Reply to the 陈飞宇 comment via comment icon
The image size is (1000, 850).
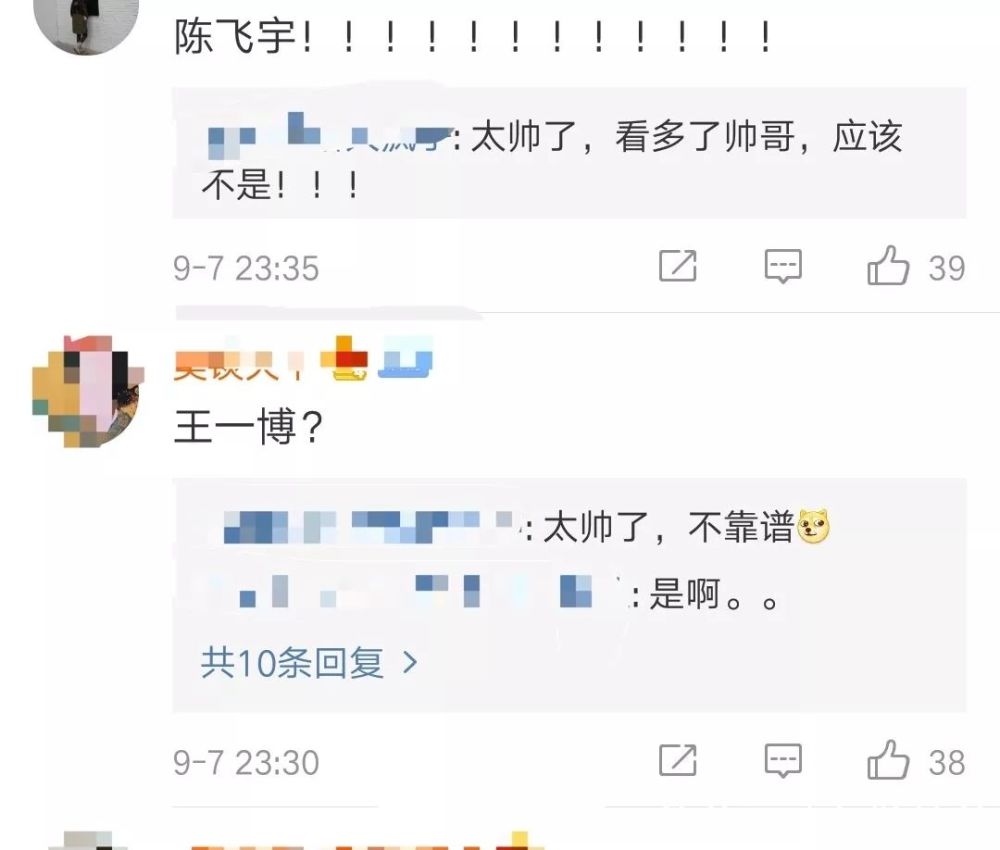783,266
